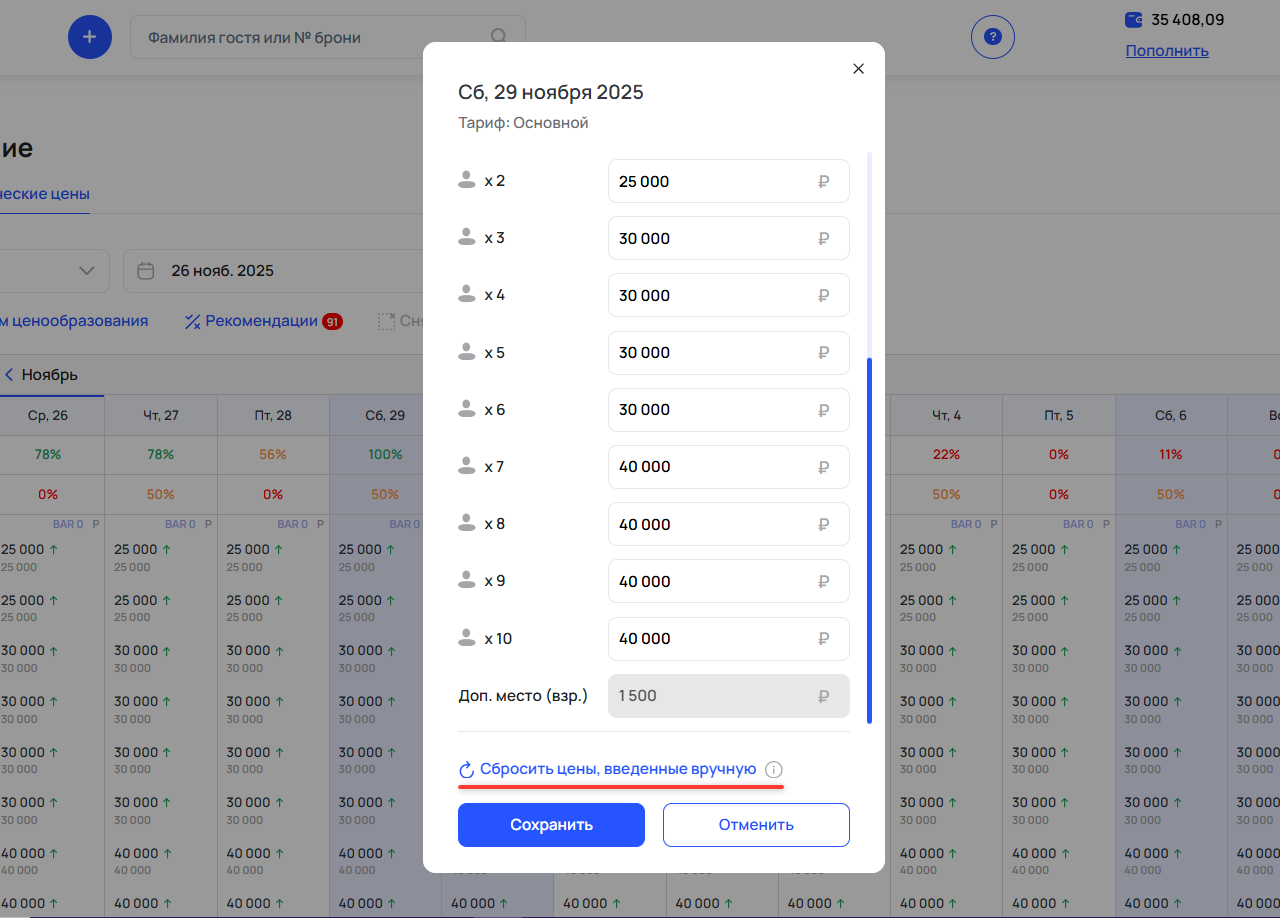This screenshot has width=1280, height=918.
Task: Click the calendar icon in date field
Action: 146,271
